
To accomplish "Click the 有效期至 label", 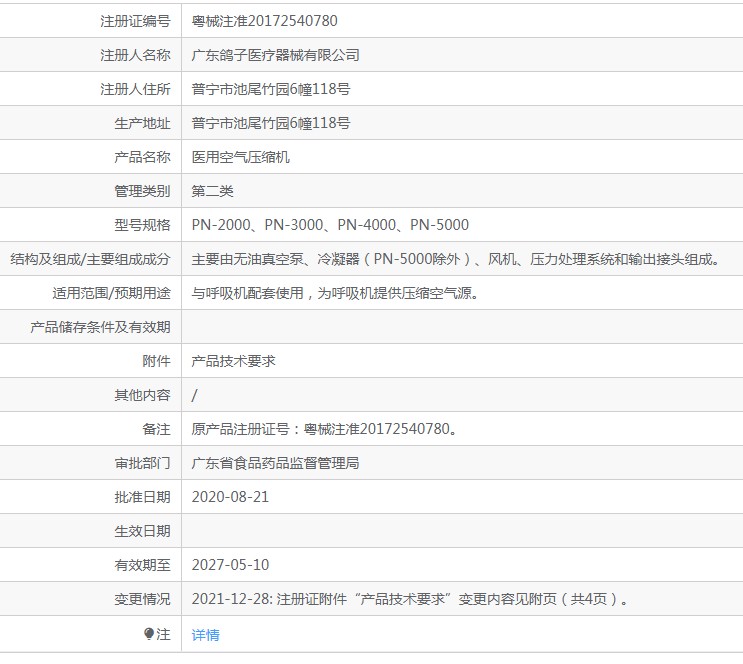I will click(142, 565).
